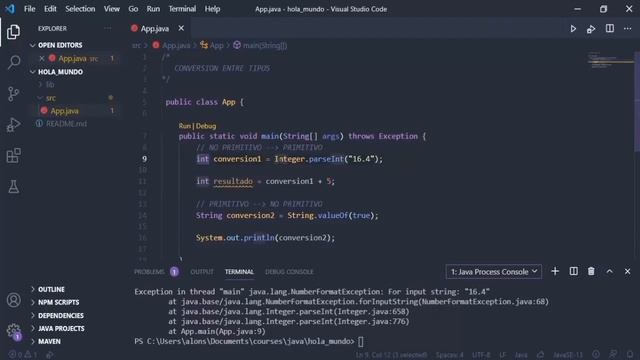Screen dimensions: 640x360
Task: Open the Edit menu
Action: (50, 9)
